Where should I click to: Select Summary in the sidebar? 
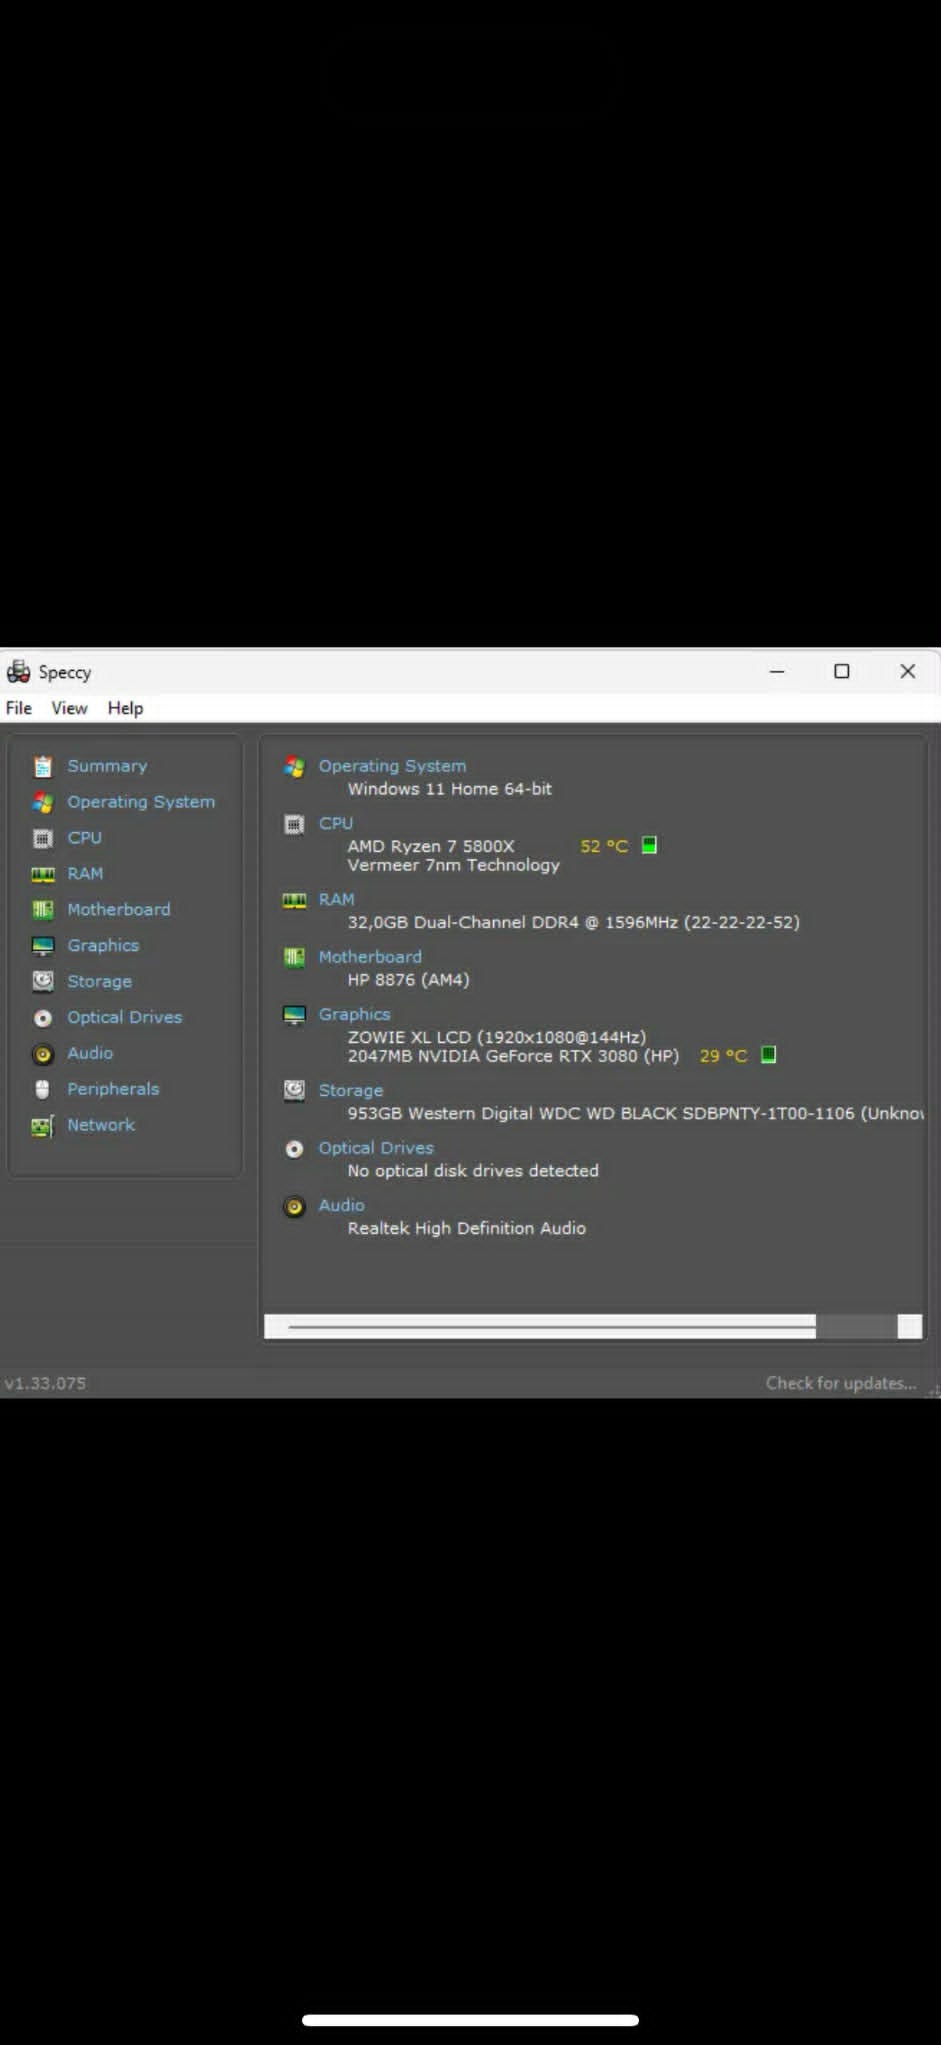tap(107, 766)
